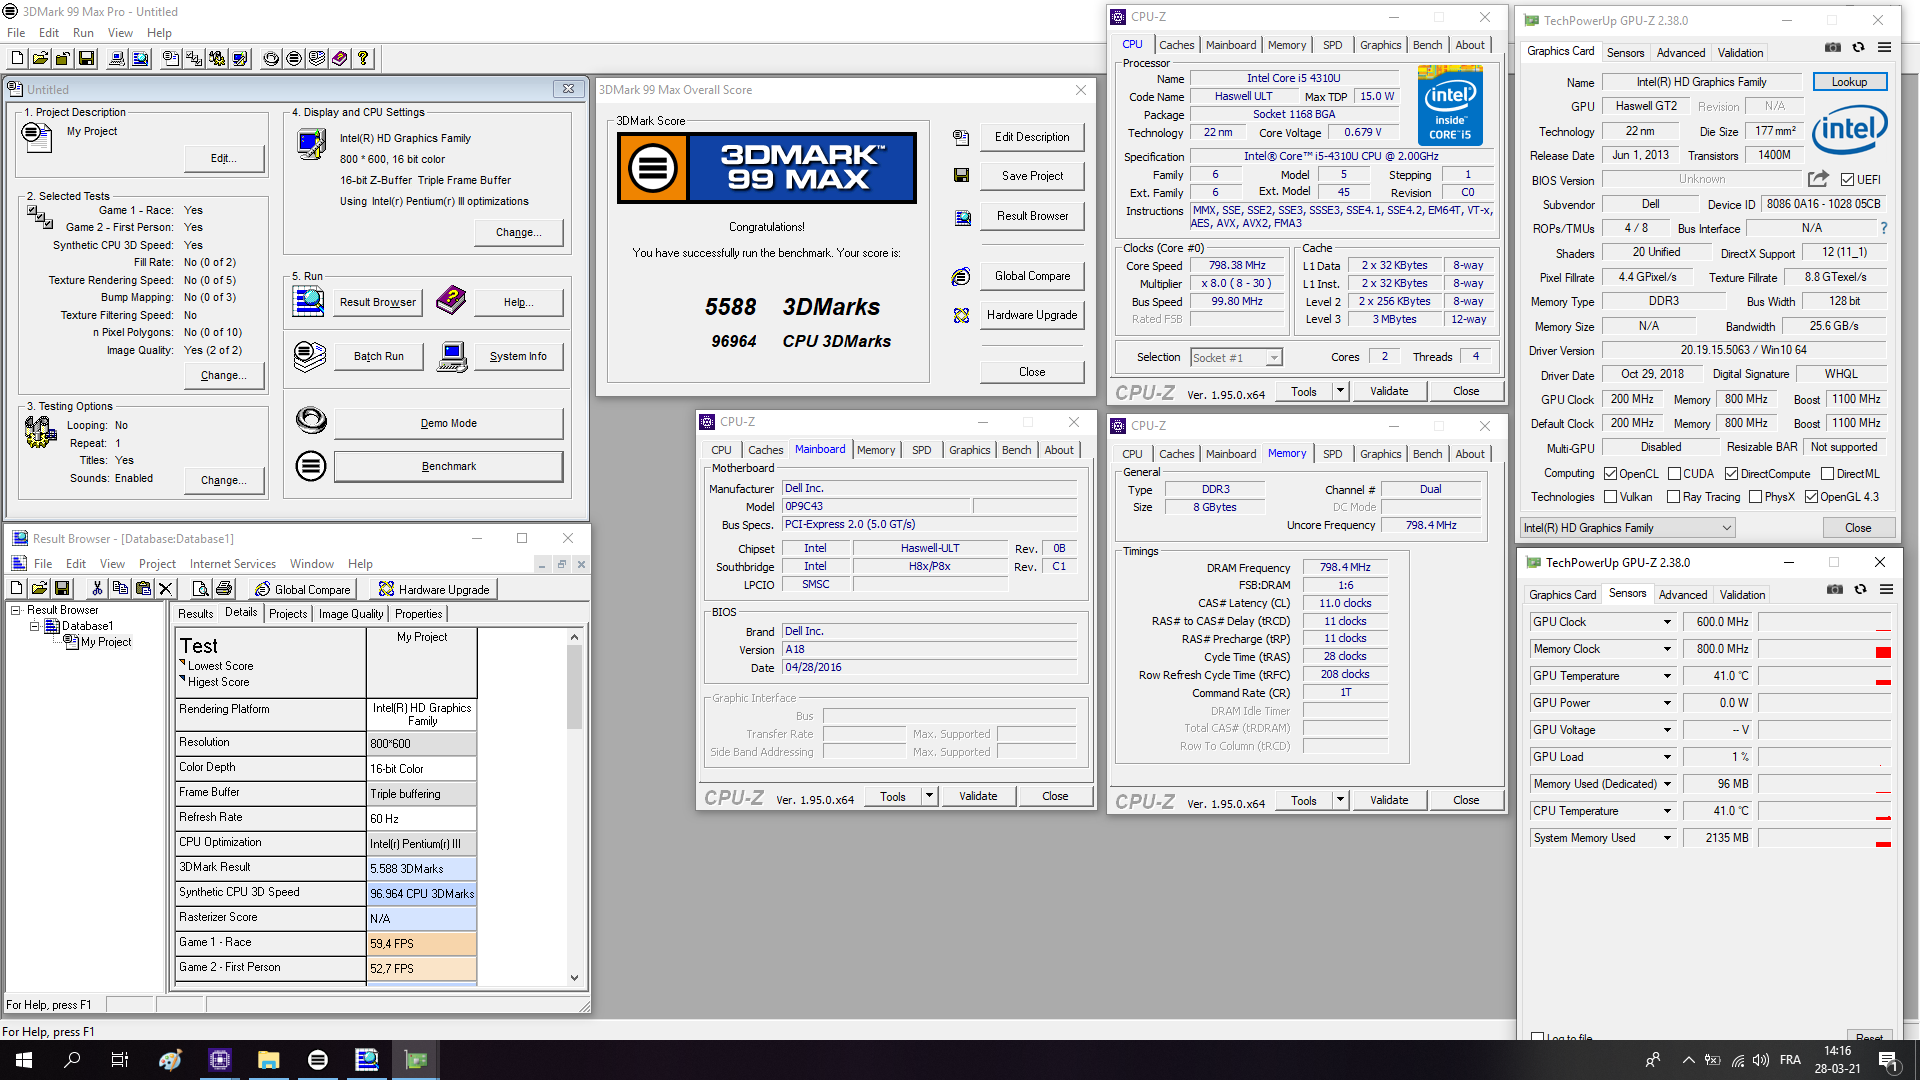Click System Info computer icon in 3DMark toolbar

coord(117,58)
